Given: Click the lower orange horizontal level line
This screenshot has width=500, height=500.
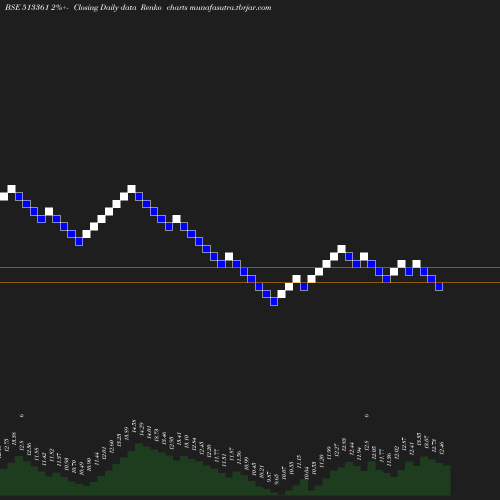Looking at the screenshot, I should click(x=250, y=283).
